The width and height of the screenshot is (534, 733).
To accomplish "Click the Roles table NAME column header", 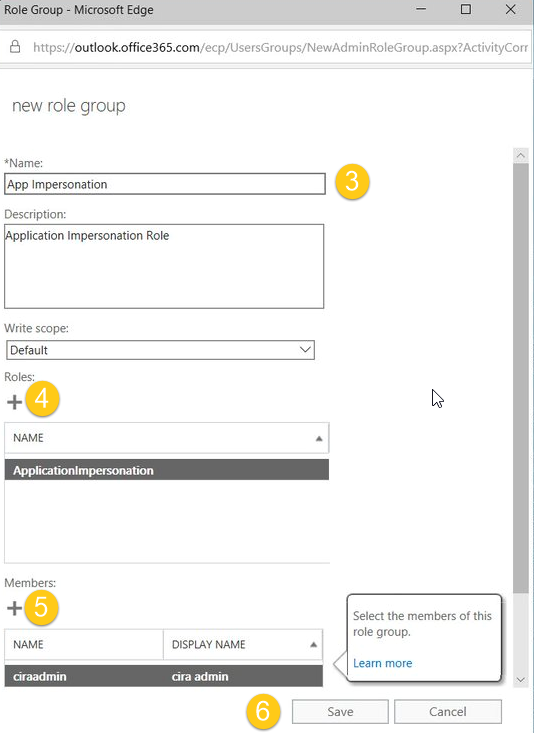I will click(166, 438).
